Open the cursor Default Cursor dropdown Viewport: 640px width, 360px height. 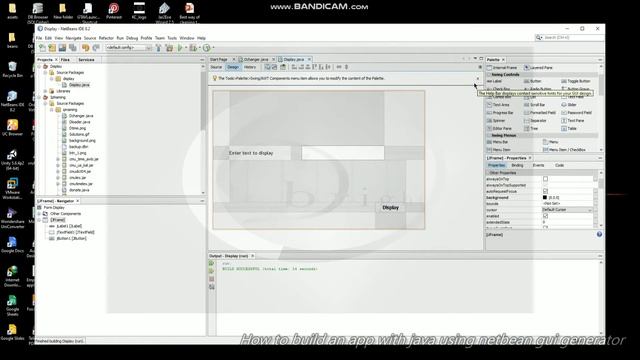coord(590,210)
